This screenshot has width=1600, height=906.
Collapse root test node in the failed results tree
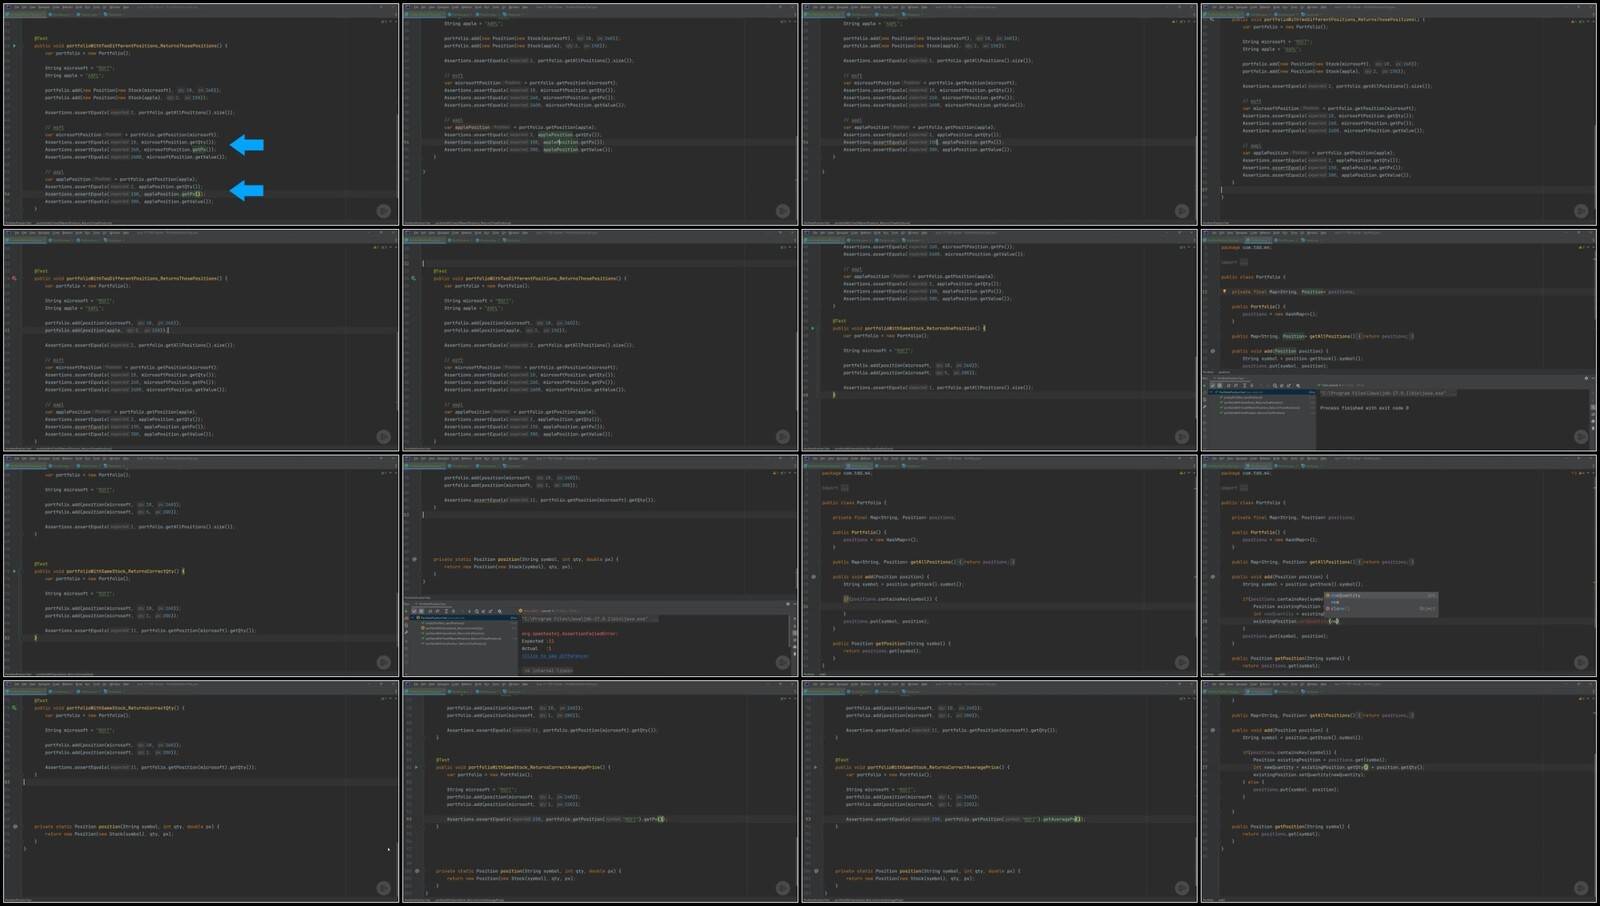click(414, 618)
